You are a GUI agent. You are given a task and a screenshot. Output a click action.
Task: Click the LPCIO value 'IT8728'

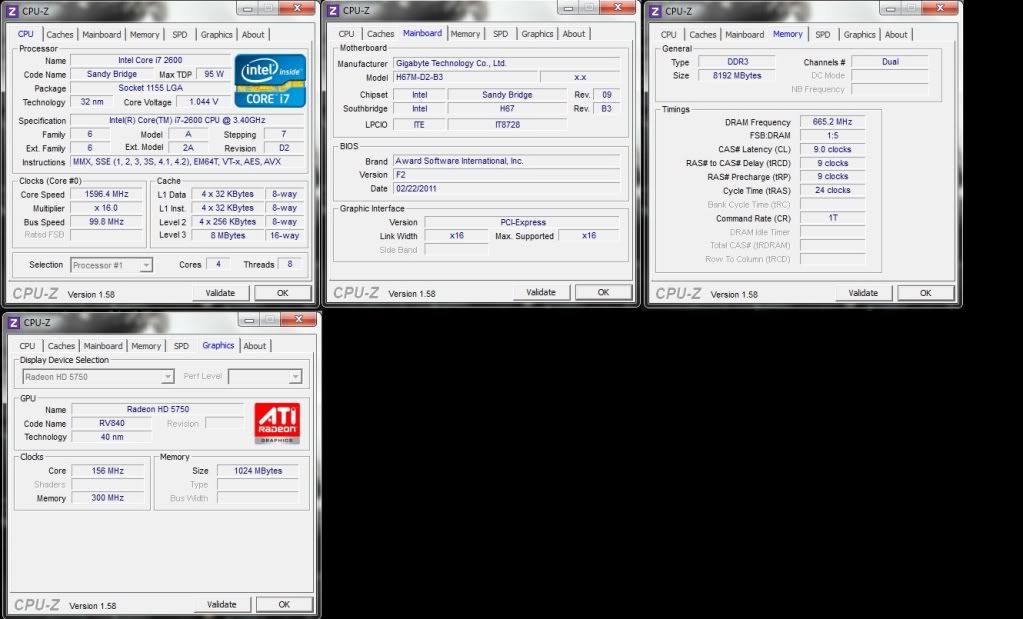click(x=507, y=125)
